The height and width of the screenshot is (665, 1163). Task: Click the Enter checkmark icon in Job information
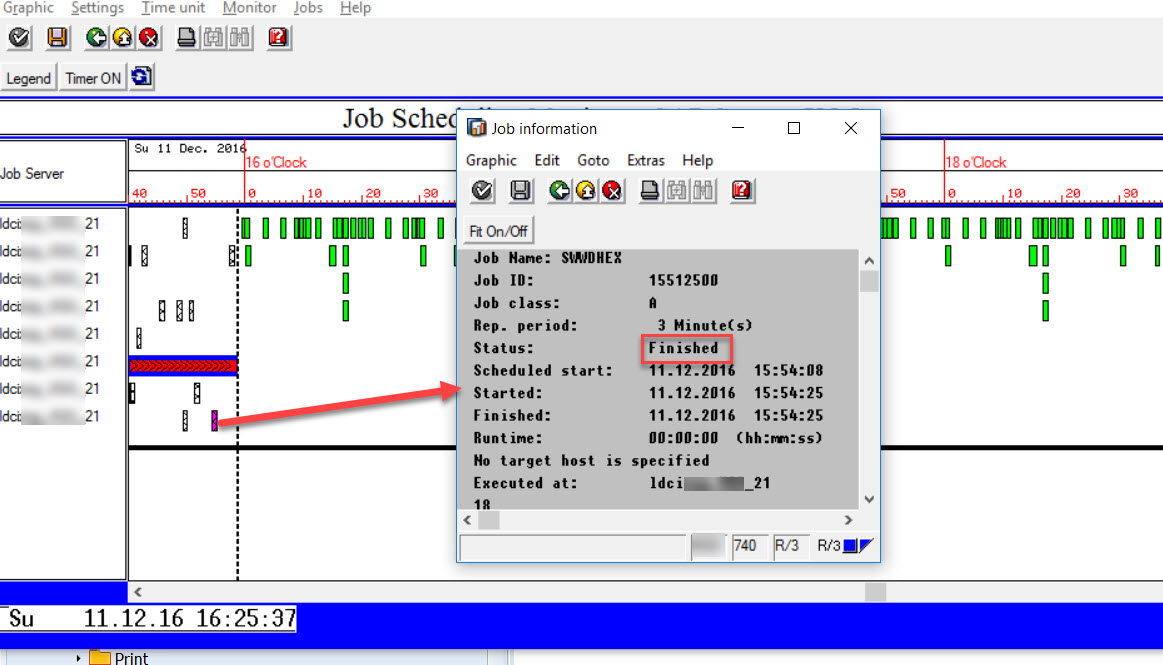481,190
